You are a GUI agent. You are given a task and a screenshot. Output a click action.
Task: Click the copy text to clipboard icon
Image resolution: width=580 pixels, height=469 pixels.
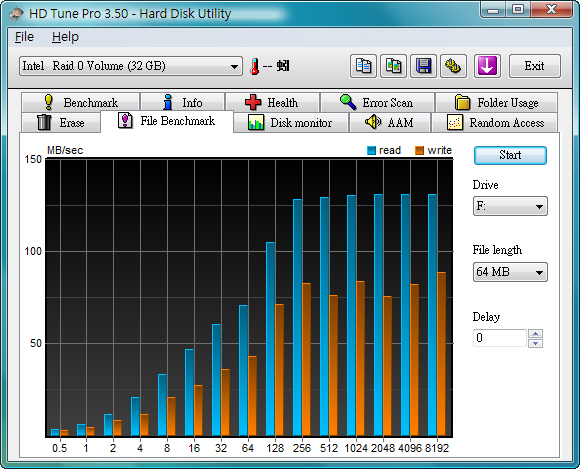[x=363, y=66]
